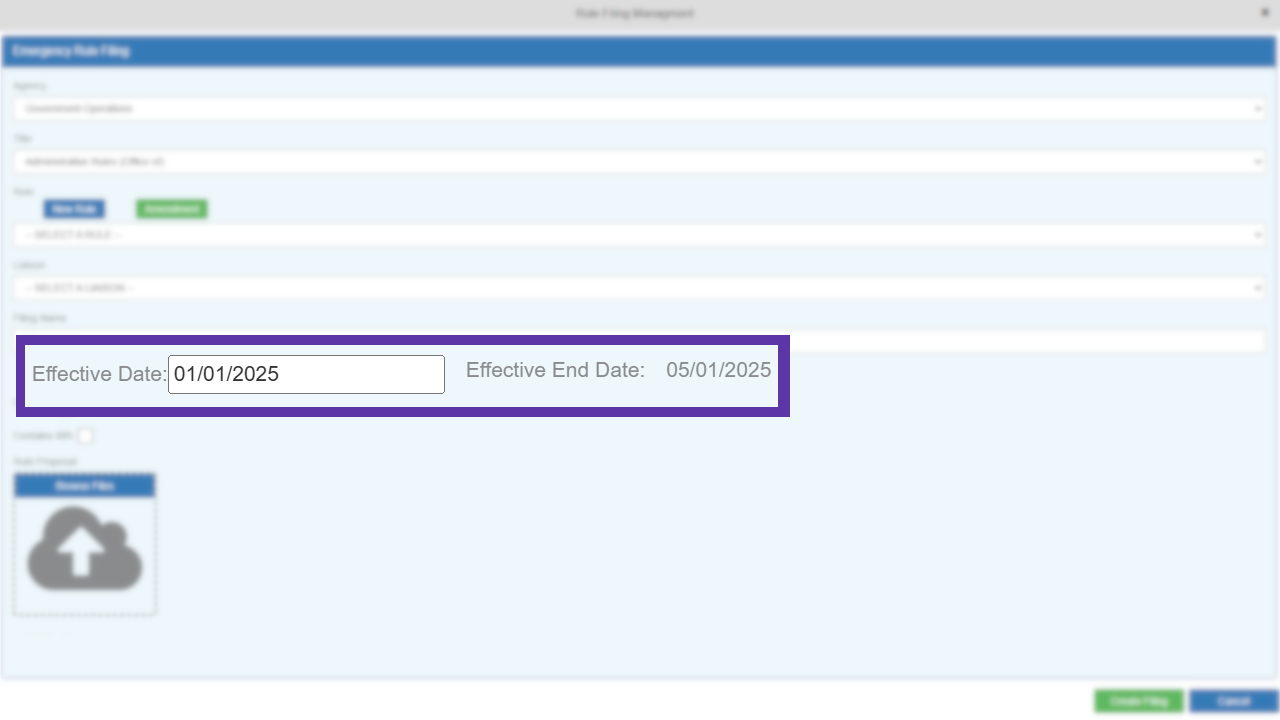The width and height of the screenshot is (1280, 720).
Task: Click the Rule Proposal label
Action: click(45, 462)
